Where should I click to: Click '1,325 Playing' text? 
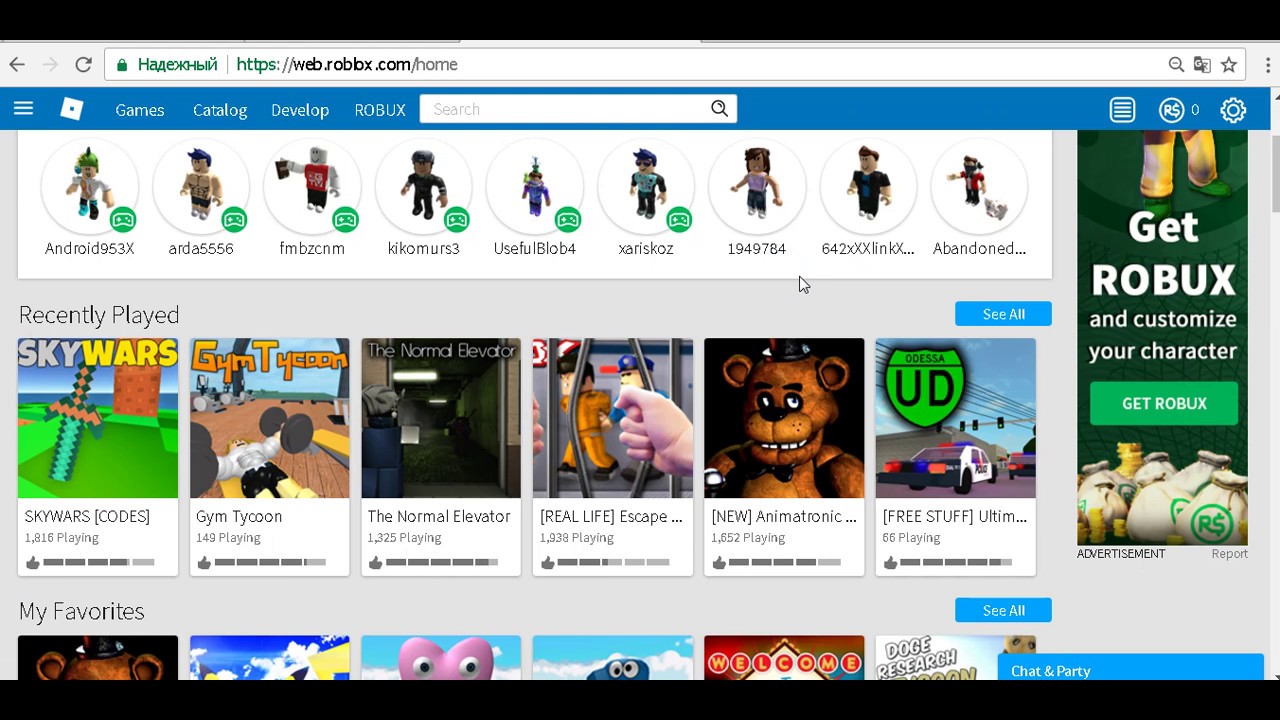pos(404,538)
